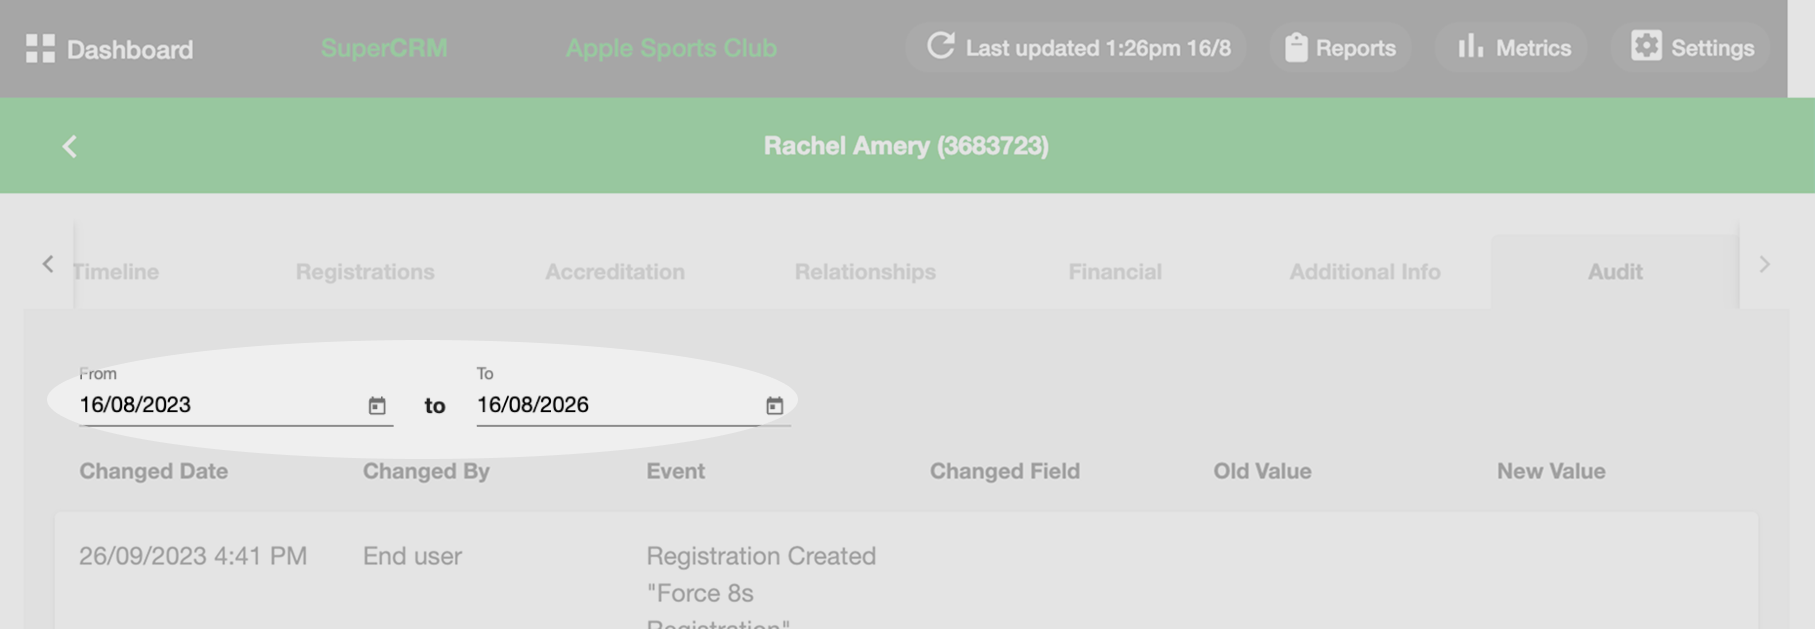Click the SuperCRM link
This screenshot has height=629, width=1815.
pyautogui.click(x=384, y=48)
